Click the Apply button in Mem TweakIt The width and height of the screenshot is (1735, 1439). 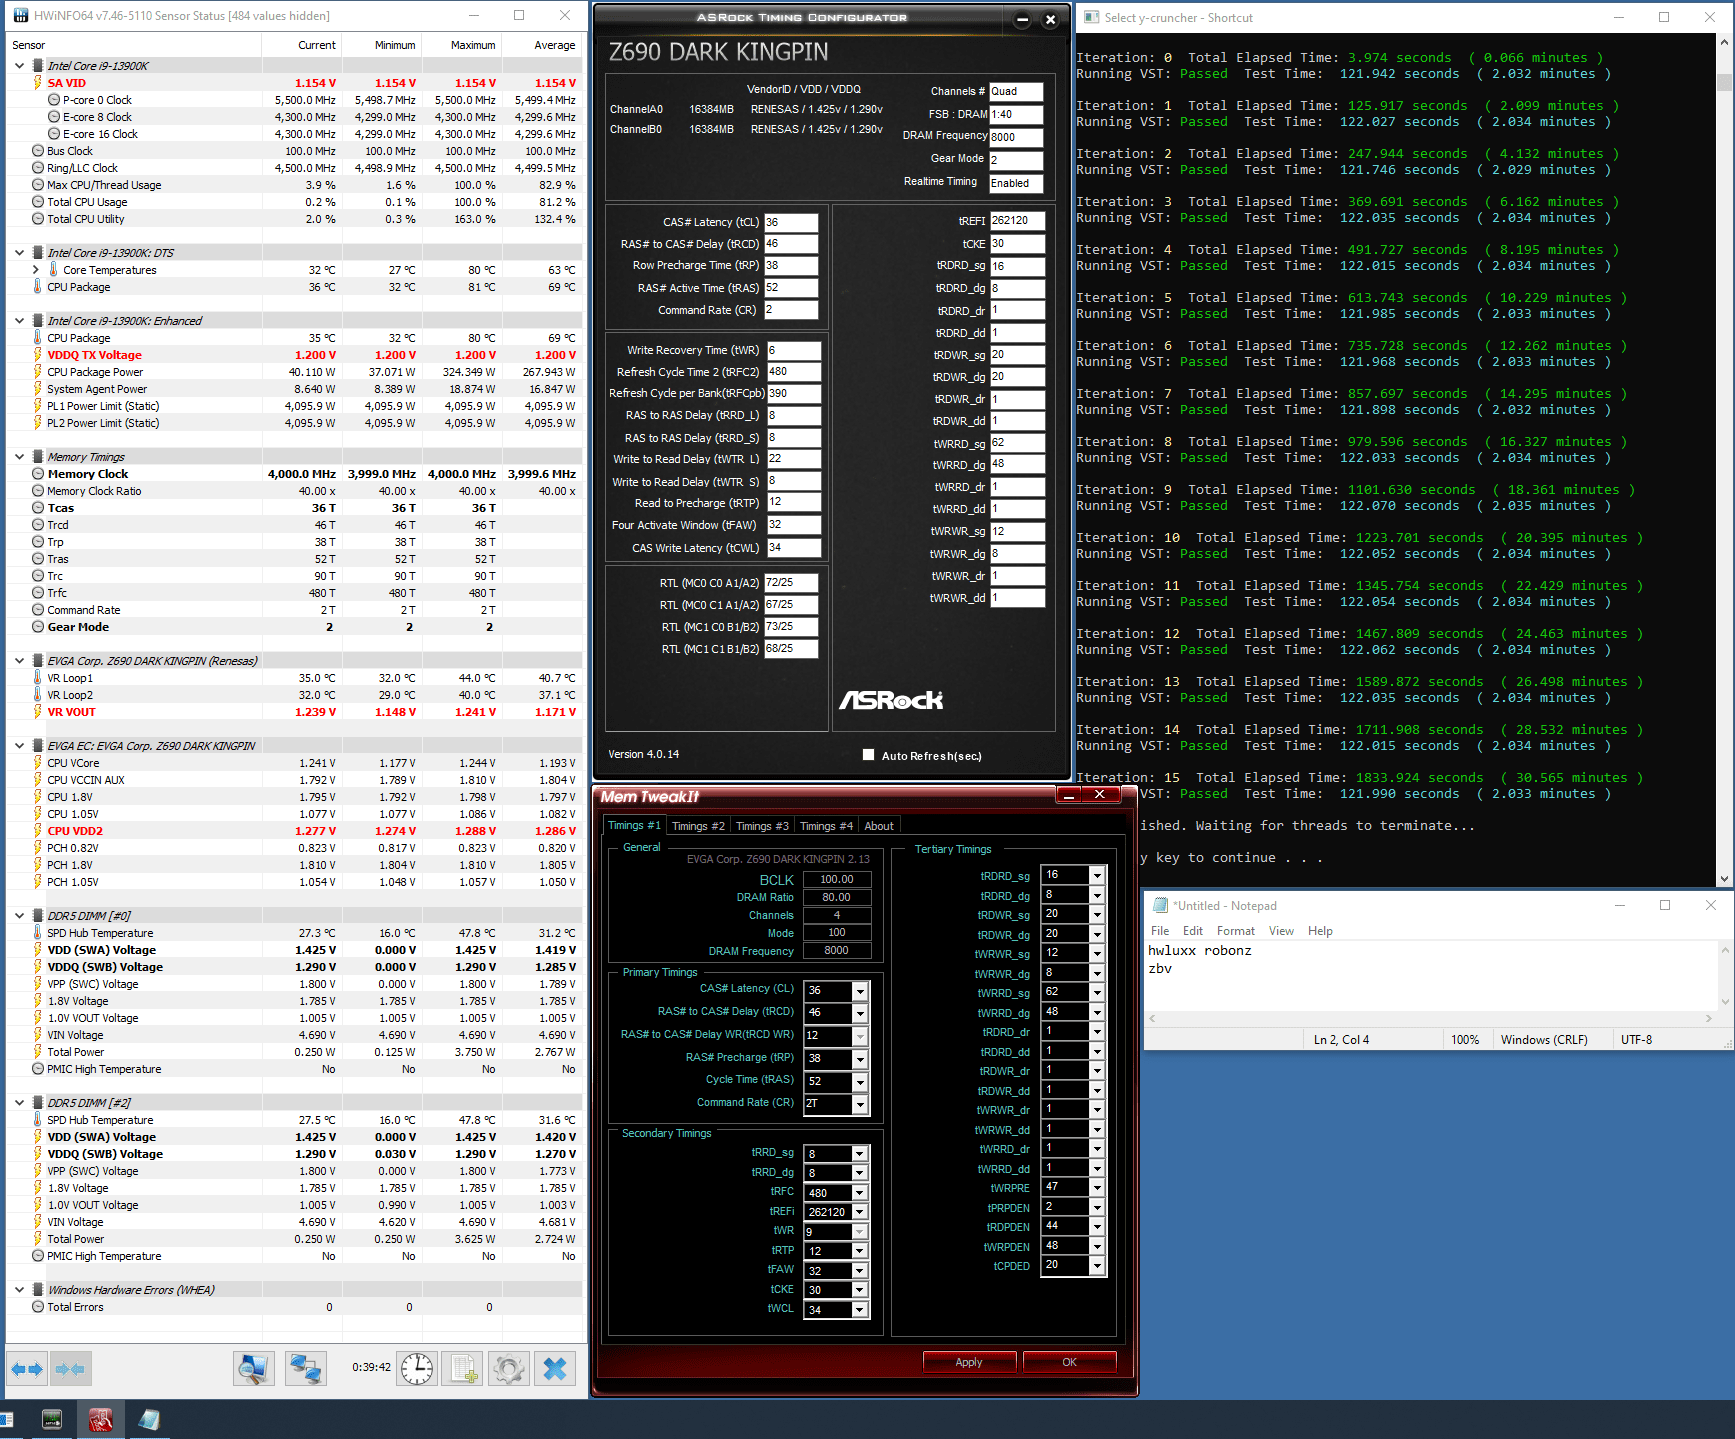(x=969, y=1362)
